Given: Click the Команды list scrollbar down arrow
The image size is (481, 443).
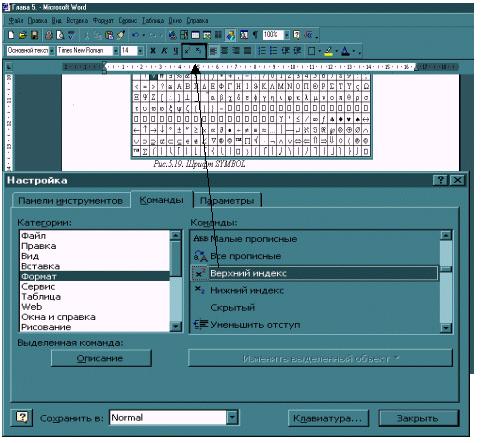Looking at the screenshot, I should pos(446,328).
